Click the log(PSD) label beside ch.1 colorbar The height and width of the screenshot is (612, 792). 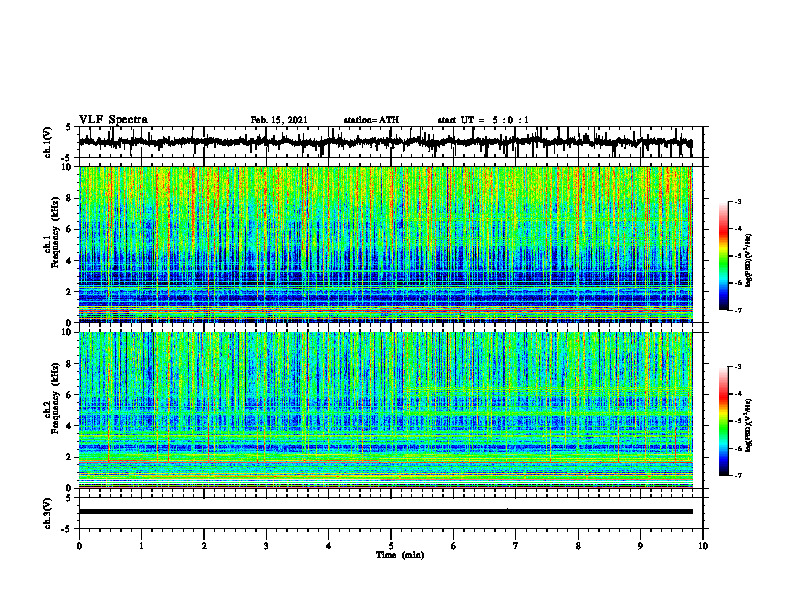(x=749, y=261)
